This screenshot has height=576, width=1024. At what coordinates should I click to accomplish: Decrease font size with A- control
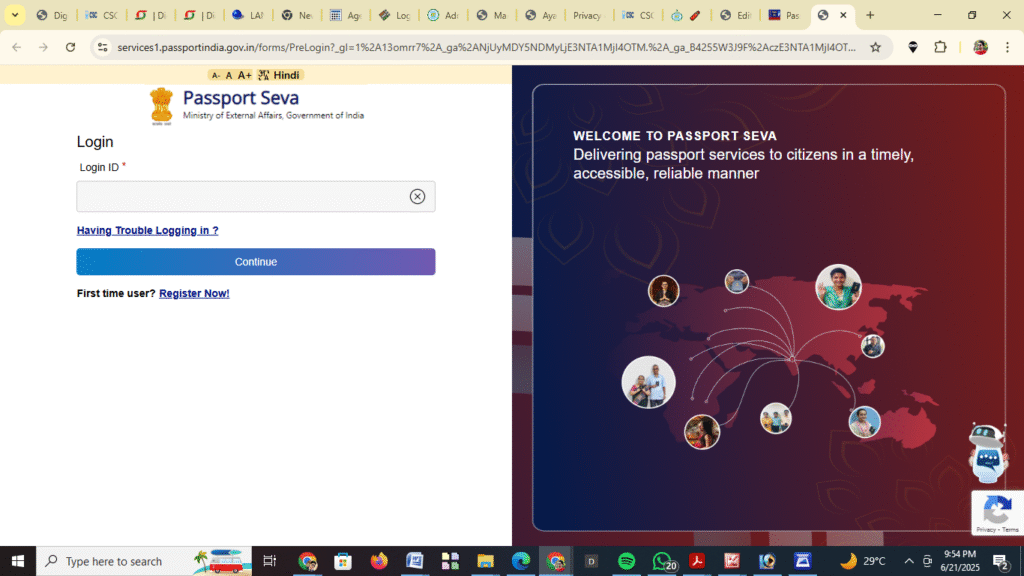click(216, 76)
